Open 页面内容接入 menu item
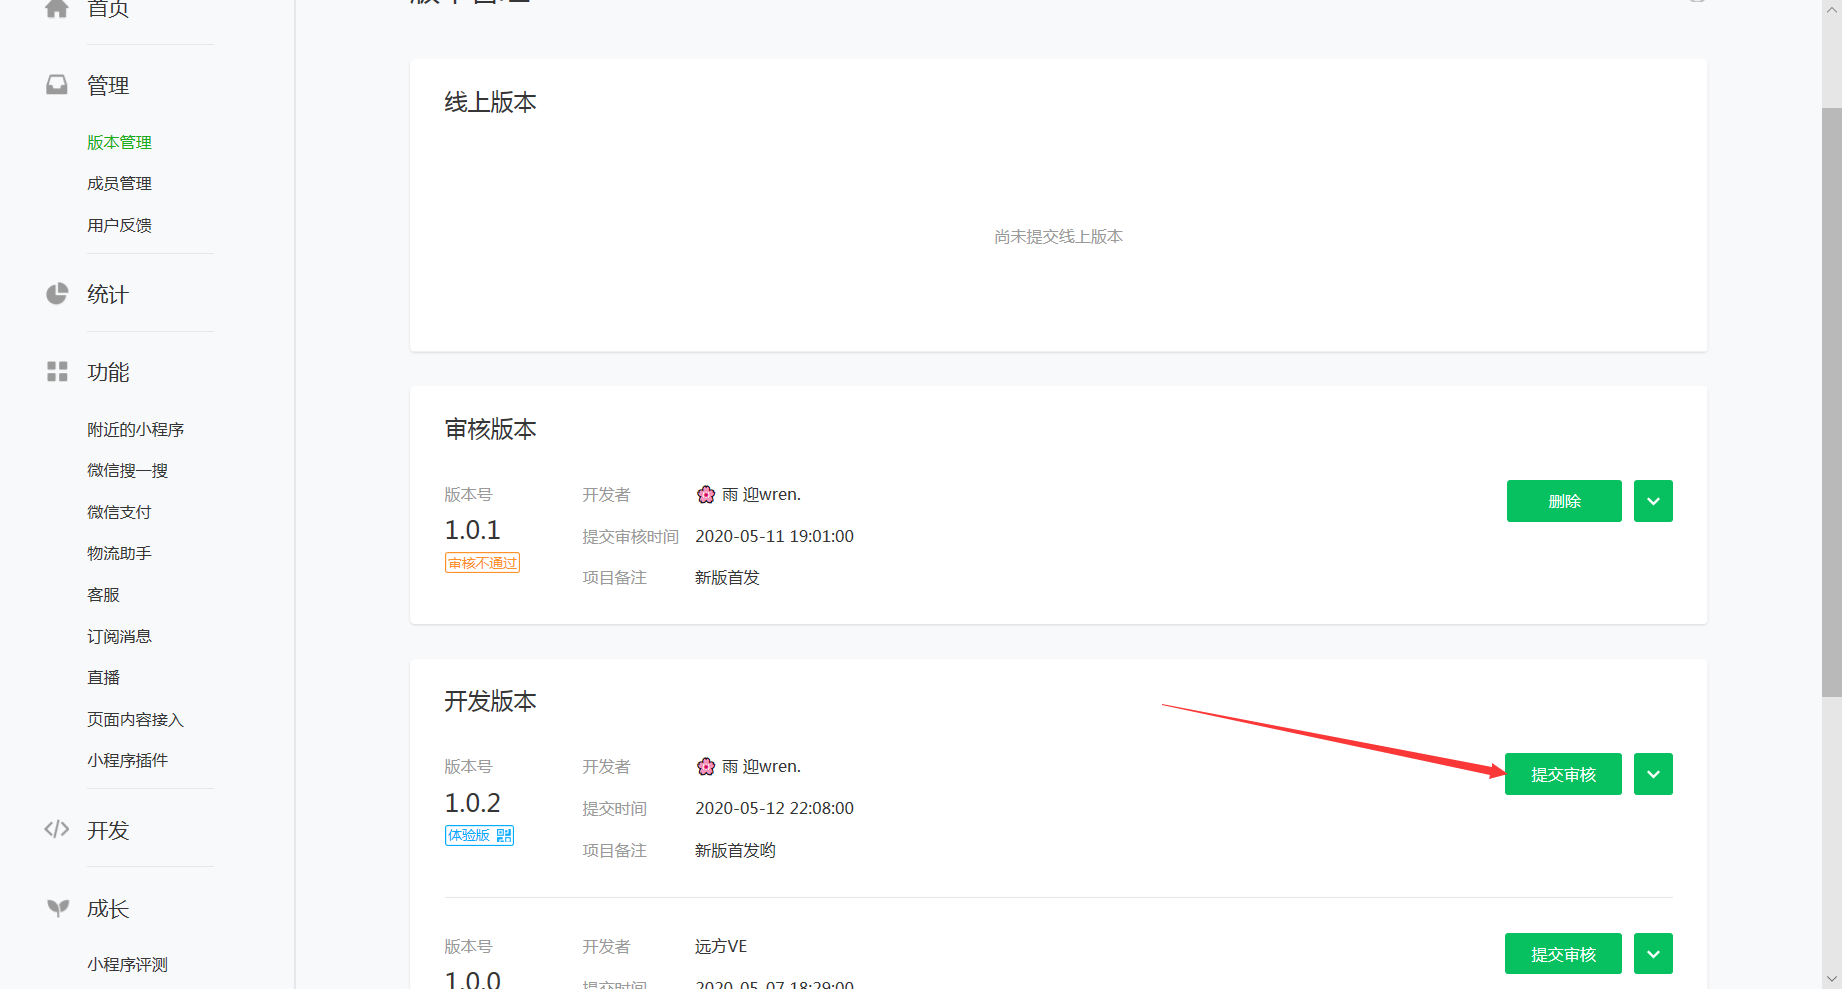 click(135, 719)
